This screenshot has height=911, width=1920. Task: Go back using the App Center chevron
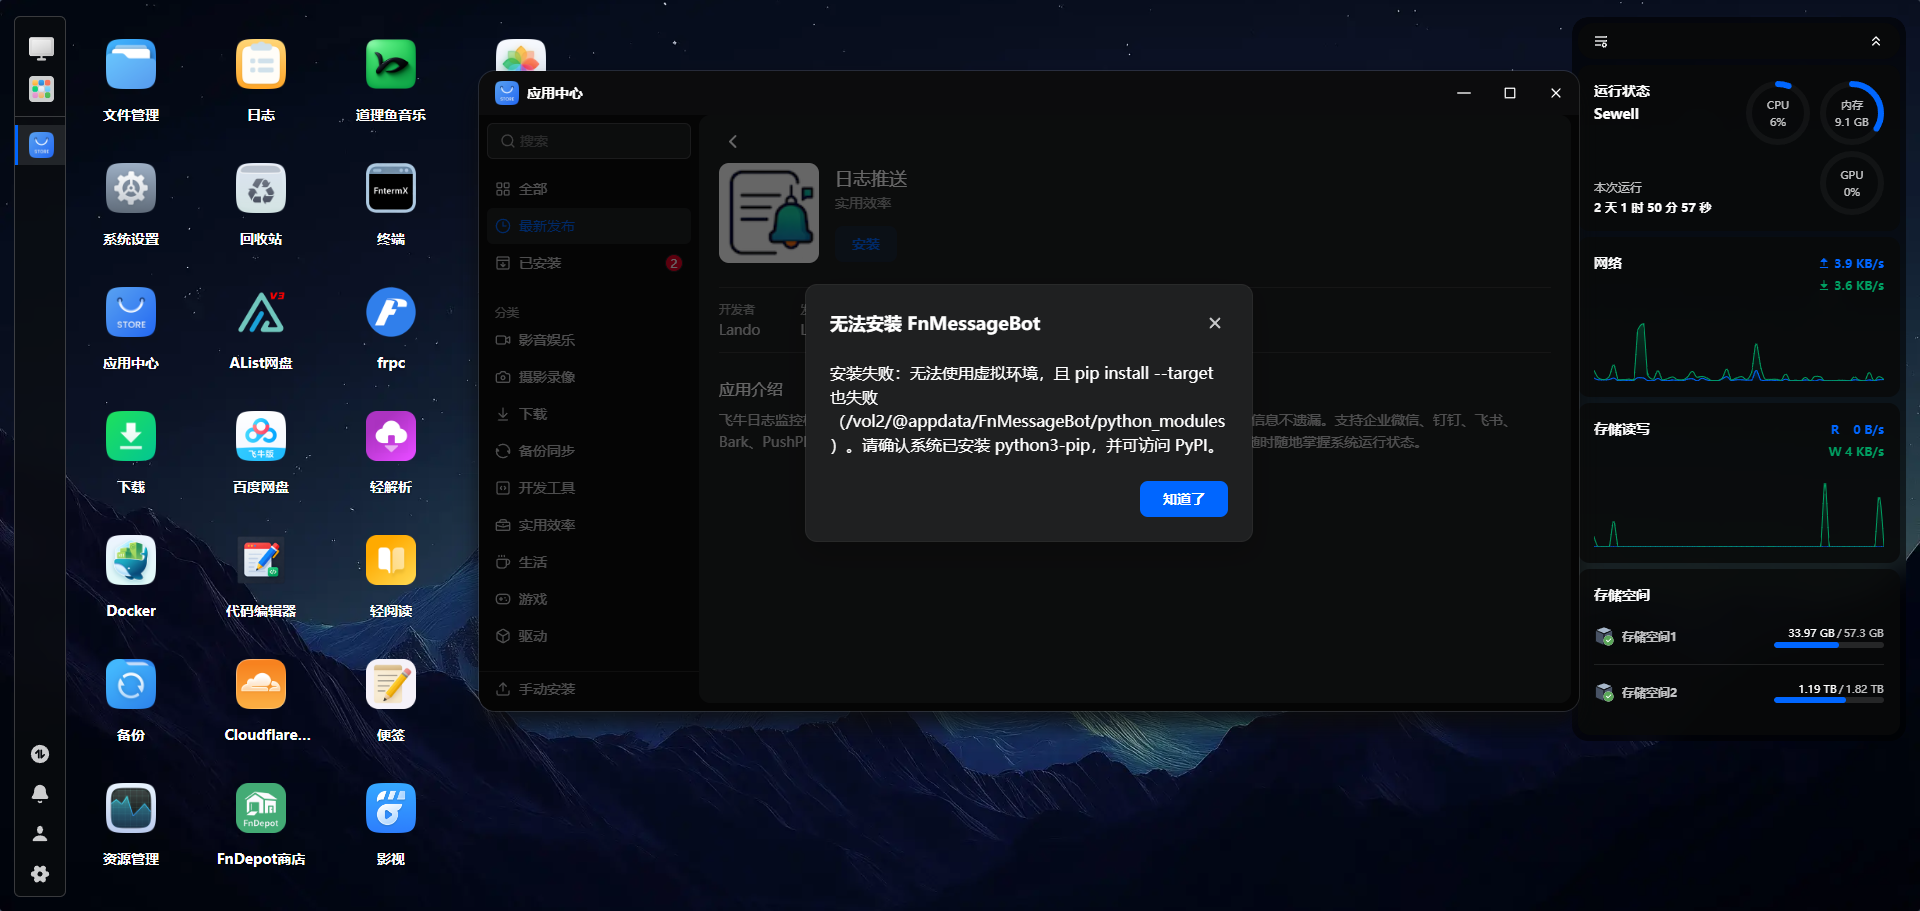(733, 142)
